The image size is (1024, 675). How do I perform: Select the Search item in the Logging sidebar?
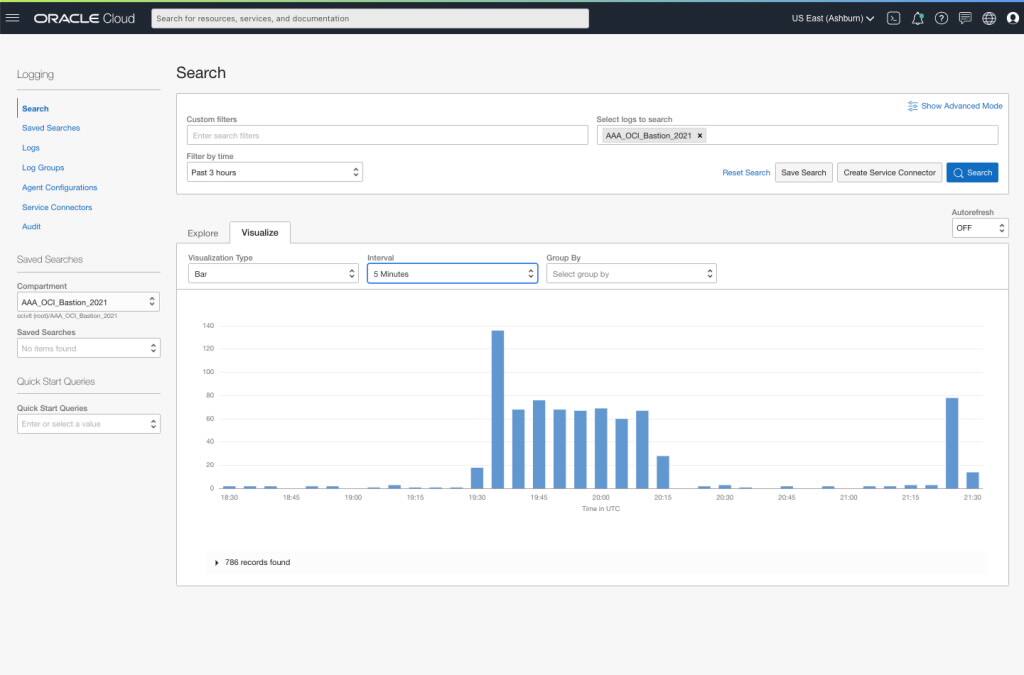tap(35, 108)
